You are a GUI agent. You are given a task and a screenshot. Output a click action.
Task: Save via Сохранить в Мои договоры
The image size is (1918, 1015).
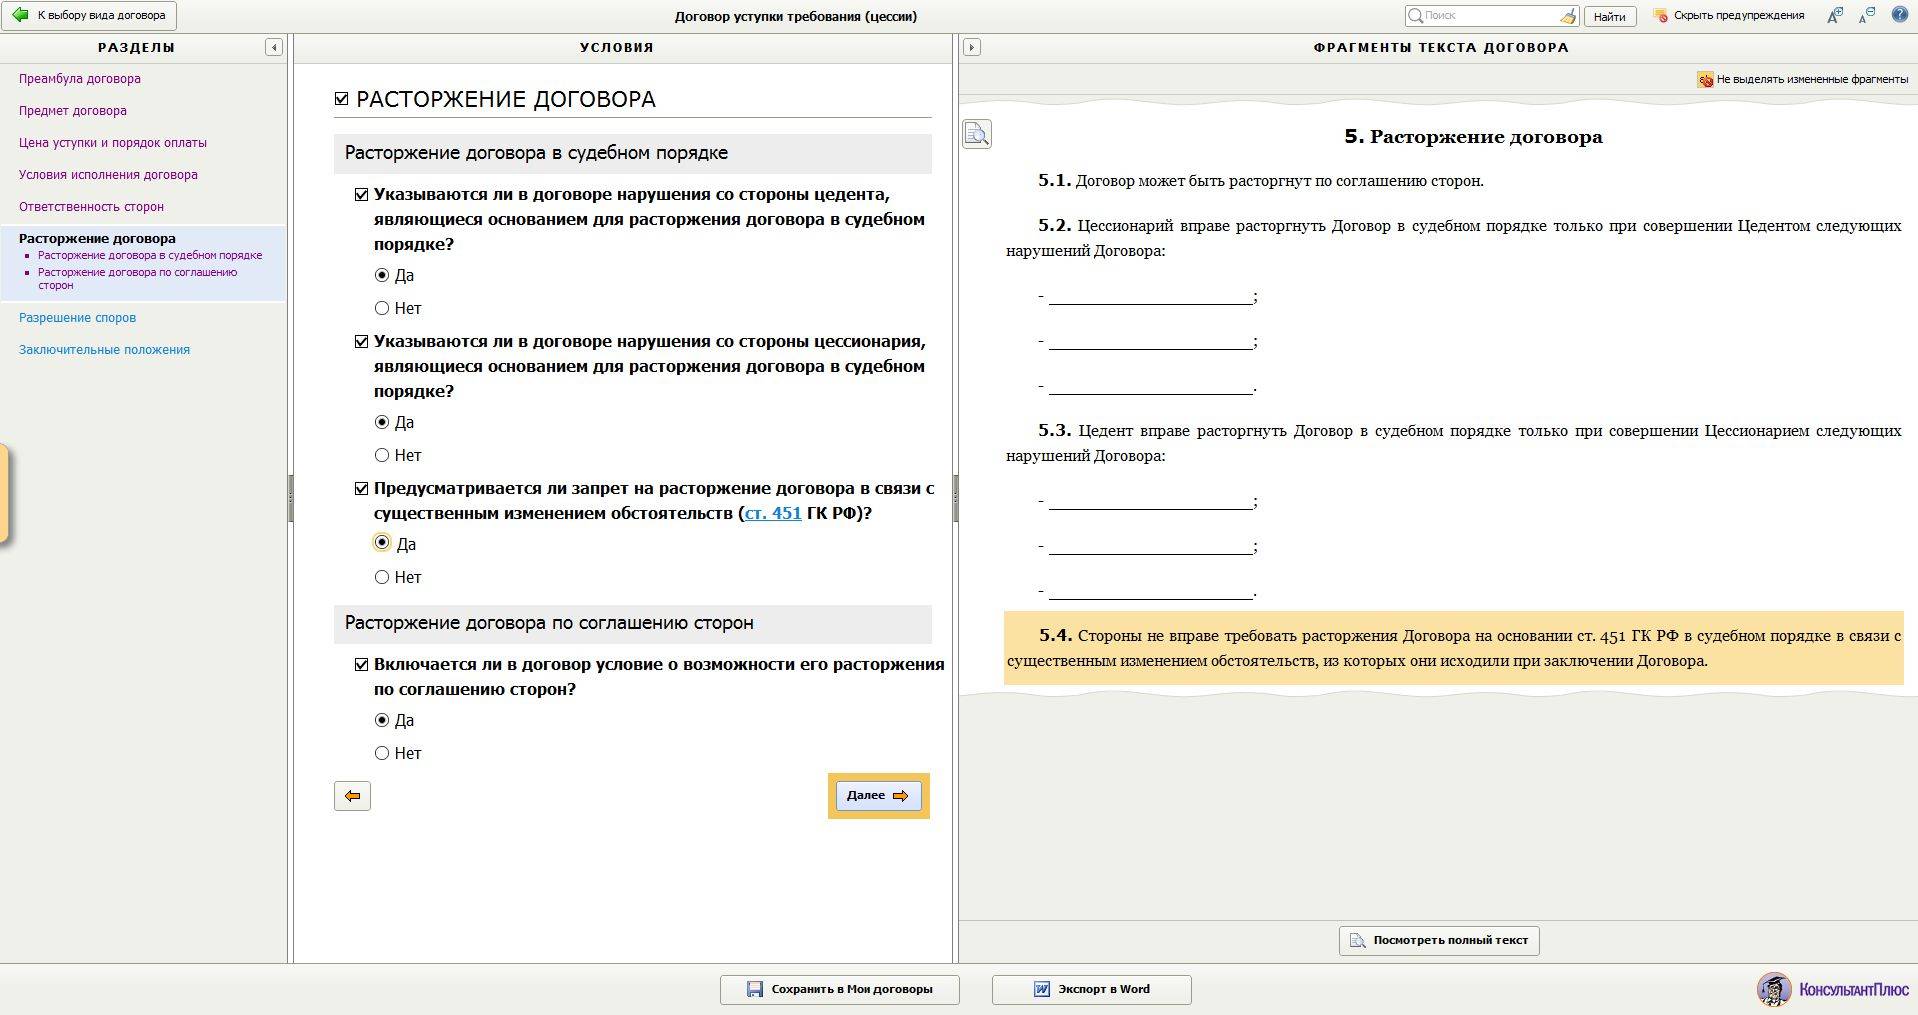click(x=840, y=989)
